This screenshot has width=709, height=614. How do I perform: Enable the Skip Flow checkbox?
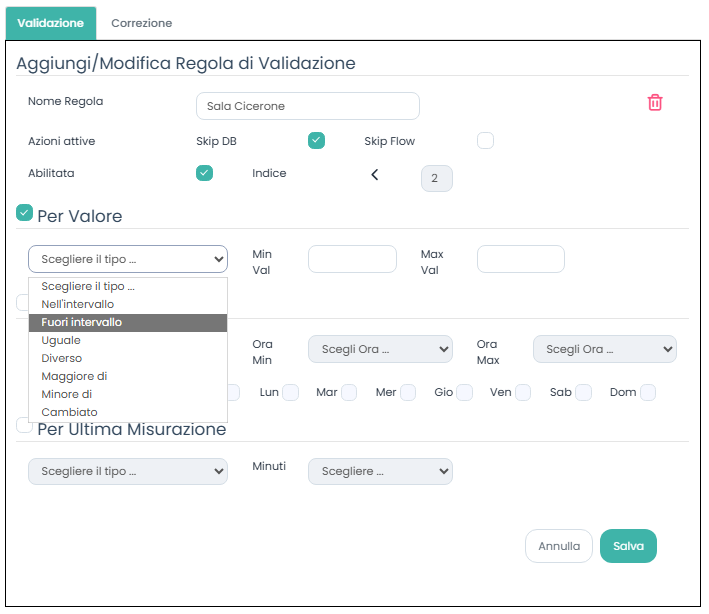tap(485, 141)
